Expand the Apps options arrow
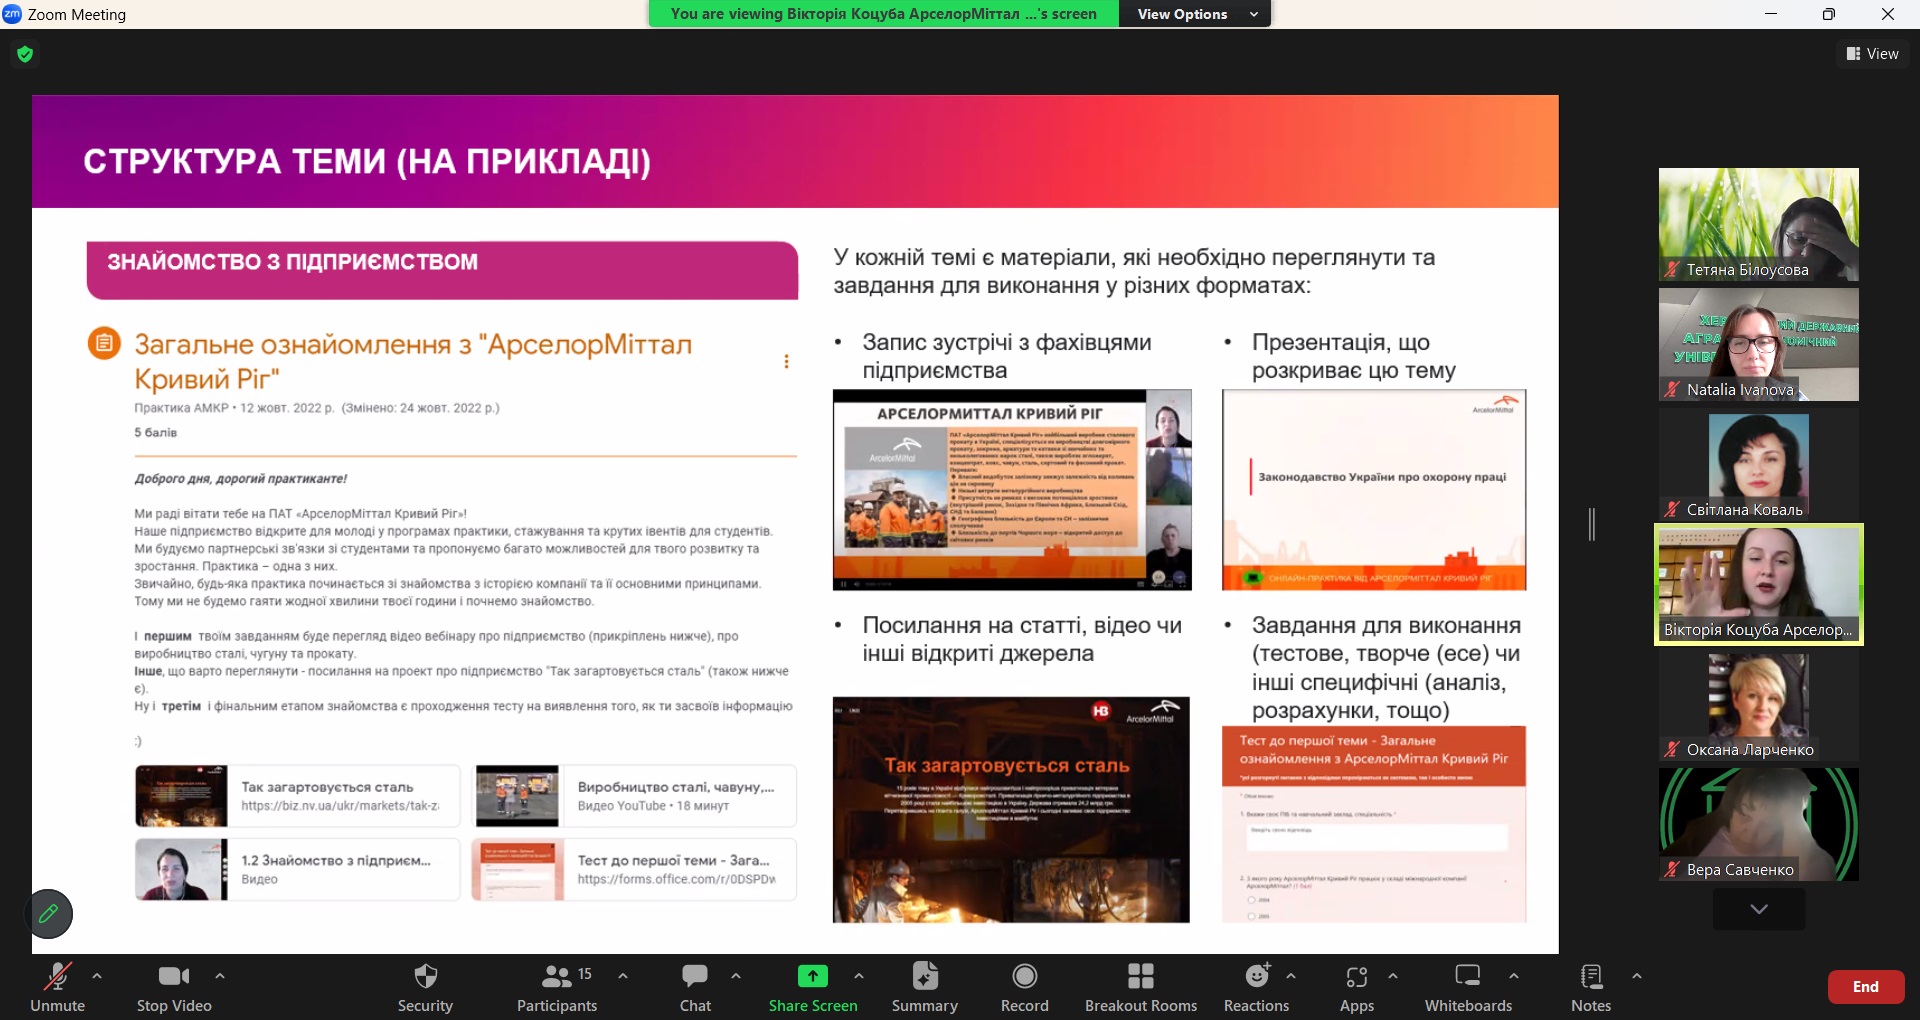Viewport: 1920px width, 1020px height. click(x=1393, y=976)
